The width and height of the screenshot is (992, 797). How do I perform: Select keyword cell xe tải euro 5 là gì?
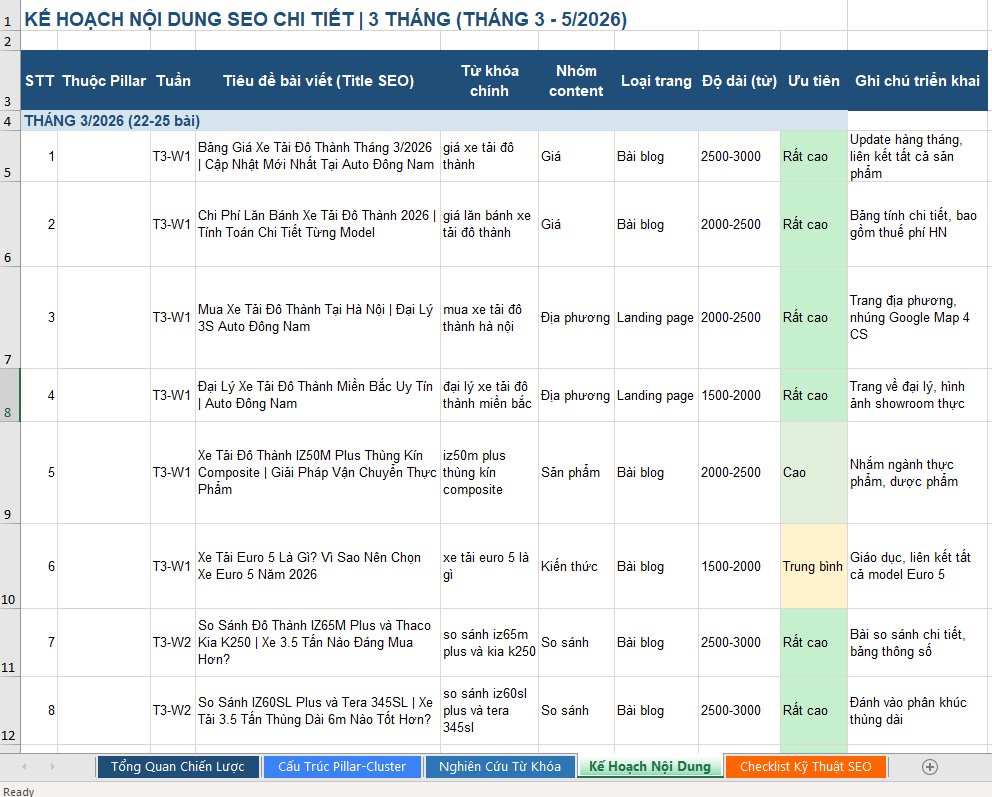(490, 566)
